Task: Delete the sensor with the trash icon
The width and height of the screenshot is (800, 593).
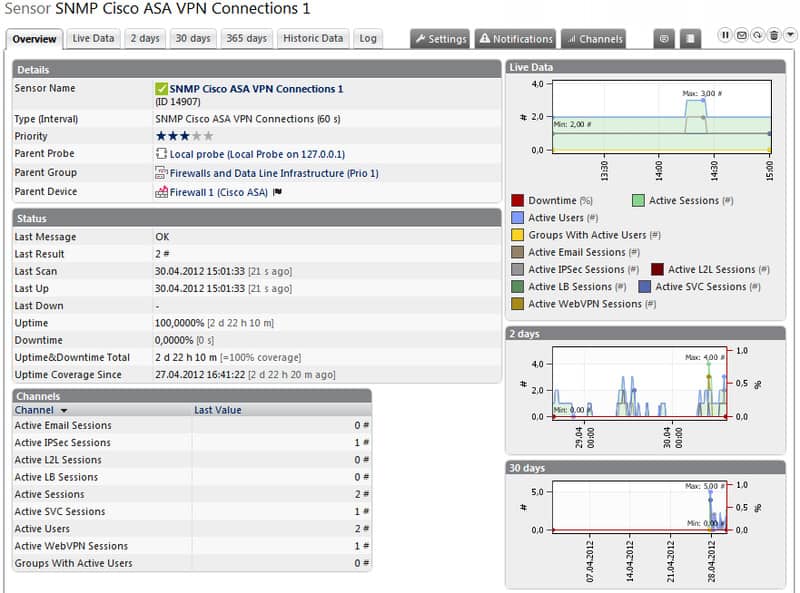Action: click(x=774, y=35)
